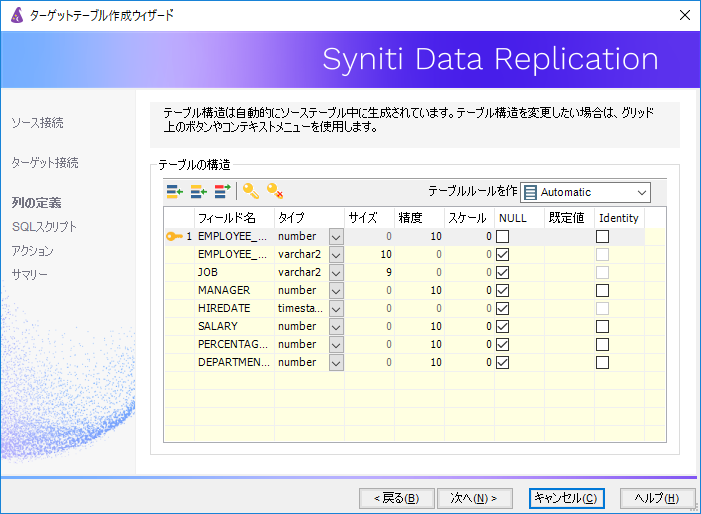Enable NULL for the first EMPLOYEE_ number row
The height and width of the screenshot is (514, 701).
[503, 236]
